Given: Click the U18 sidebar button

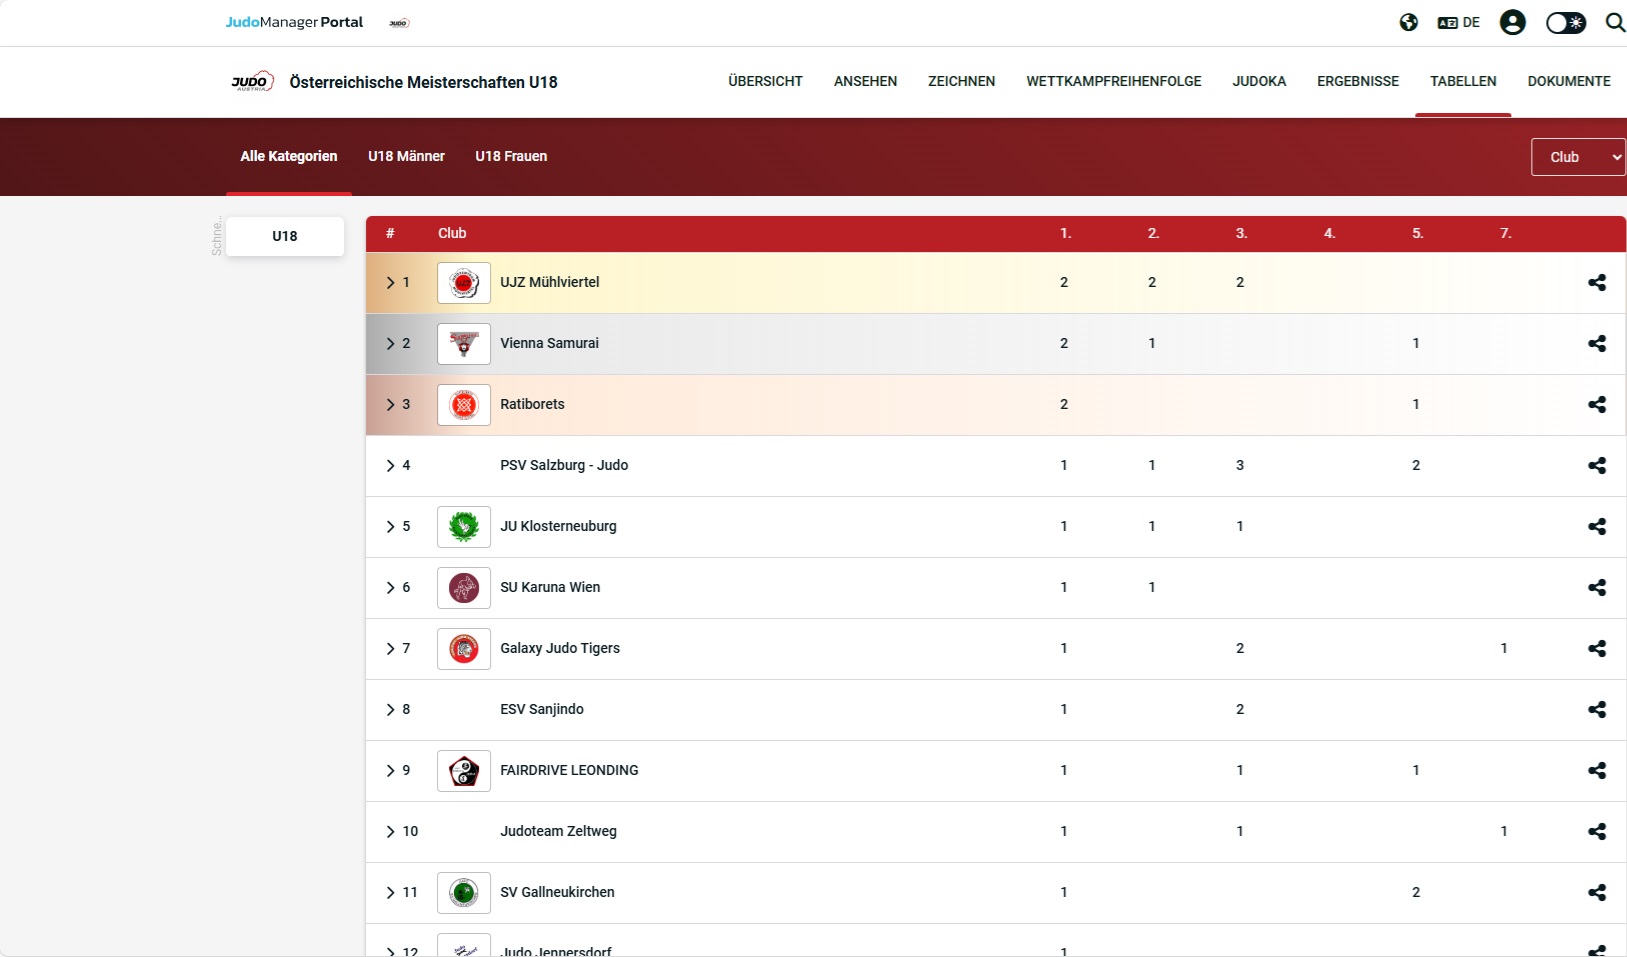Looking at the screenshot, I should 285,236.
